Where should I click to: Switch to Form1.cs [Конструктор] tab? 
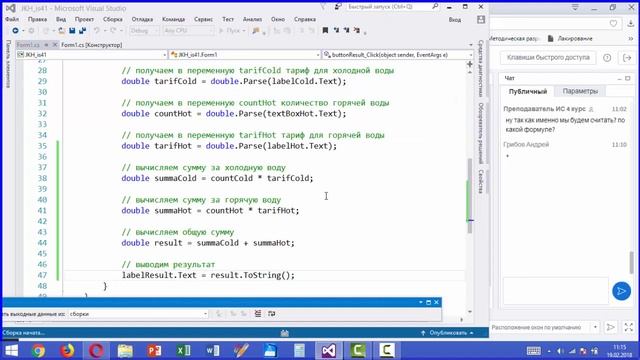point(91,45)
